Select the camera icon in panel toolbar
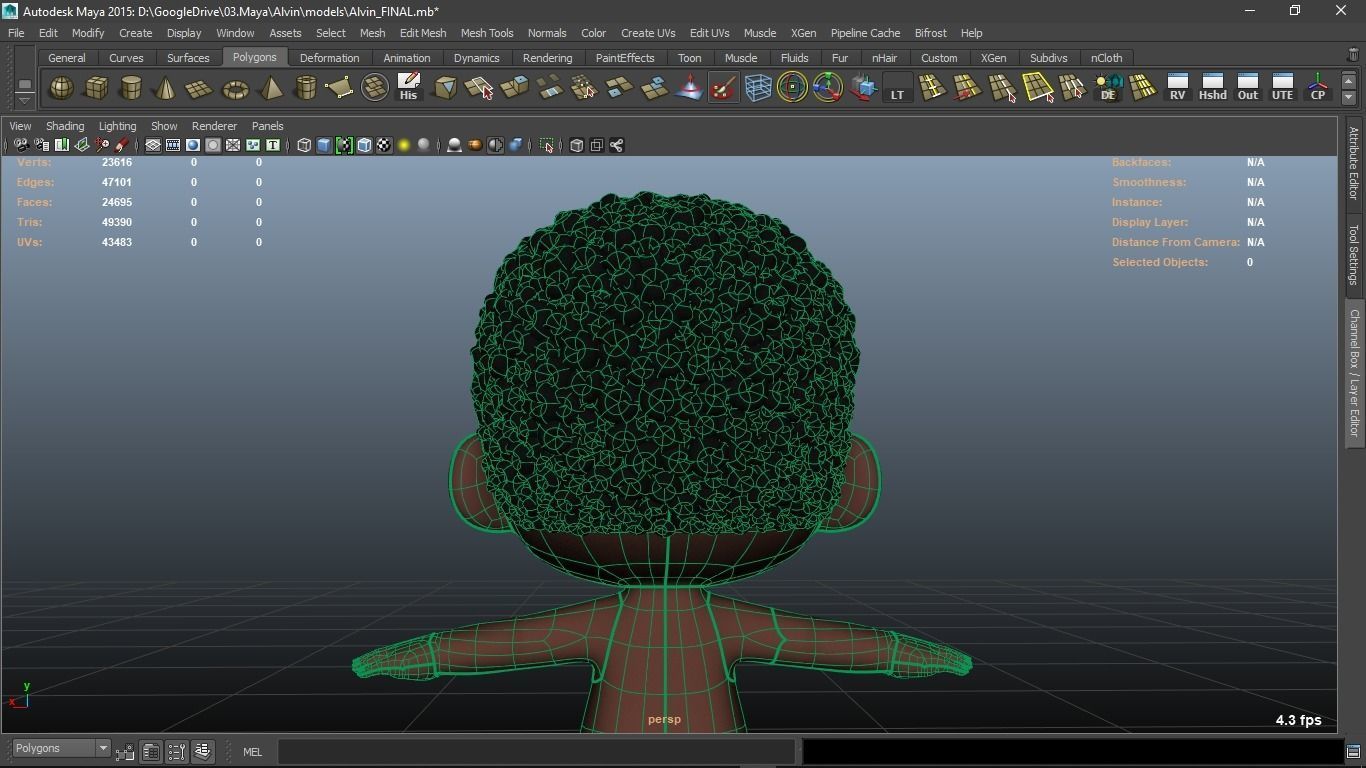The image size is (1366, 768). (x=21, y=145)
